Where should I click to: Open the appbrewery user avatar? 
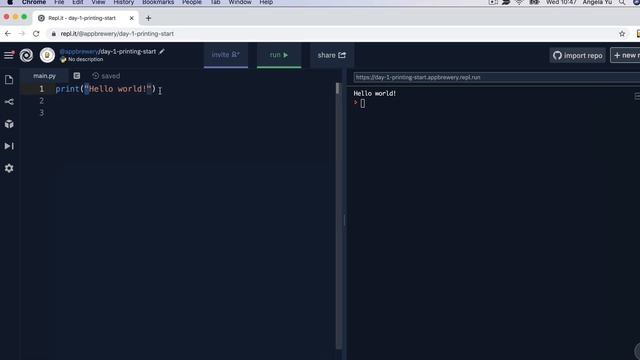coord(47,55)
